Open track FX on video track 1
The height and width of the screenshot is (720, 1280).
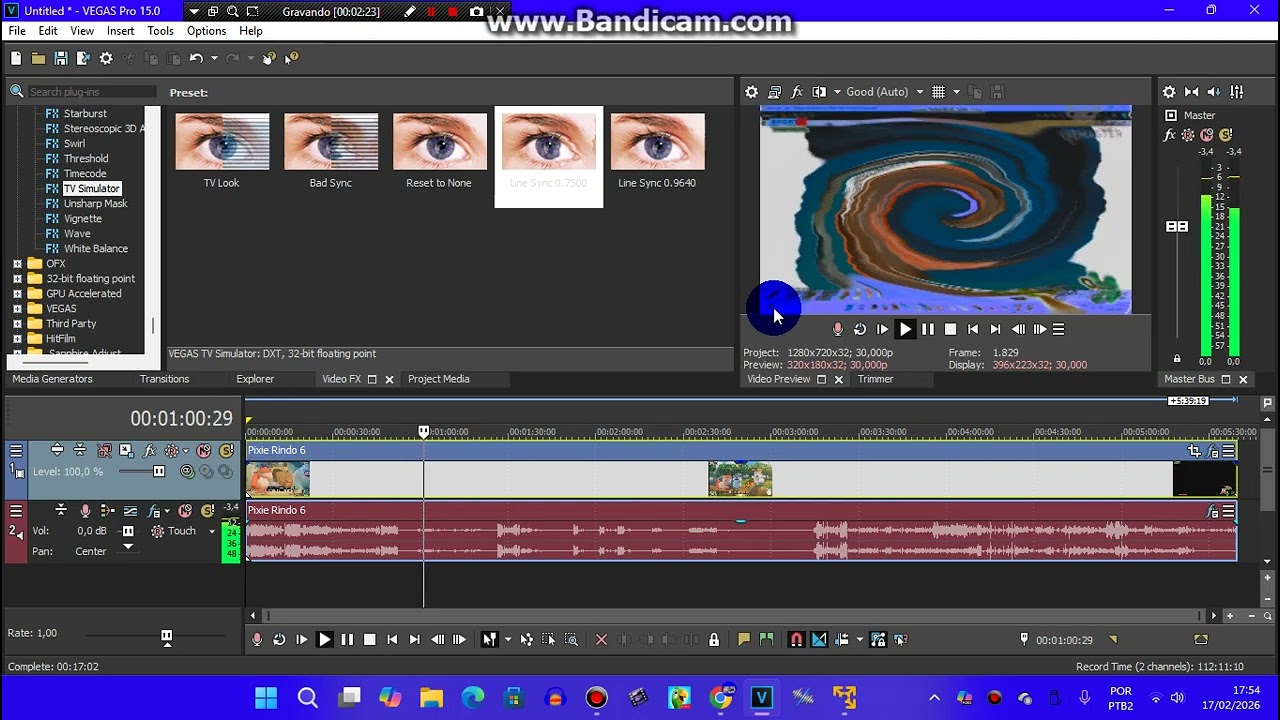click(149, 451)
